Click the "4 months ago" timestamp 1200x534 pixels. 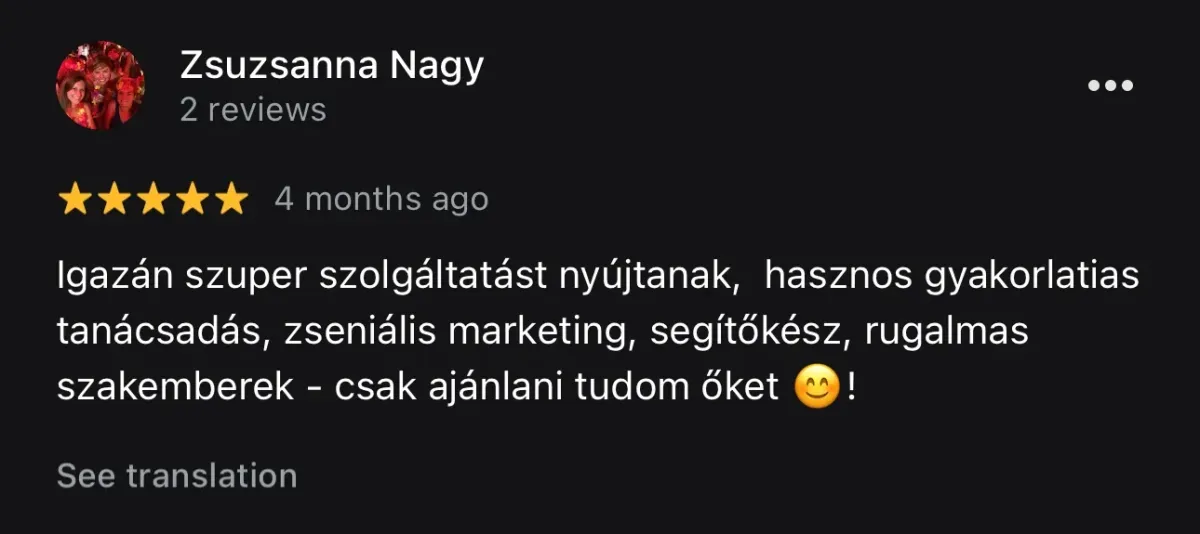coord(382,199)
